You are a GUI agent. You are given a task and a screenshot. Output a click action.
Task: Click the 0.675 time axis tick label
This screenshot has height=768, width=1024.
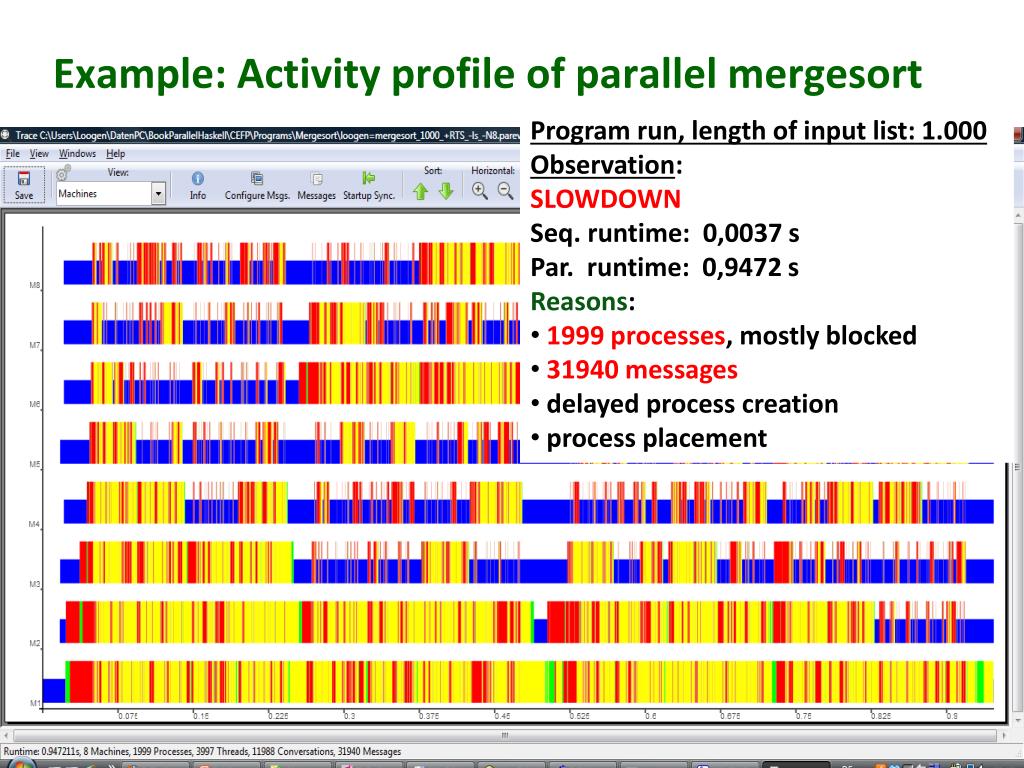(x=730, y=716)
